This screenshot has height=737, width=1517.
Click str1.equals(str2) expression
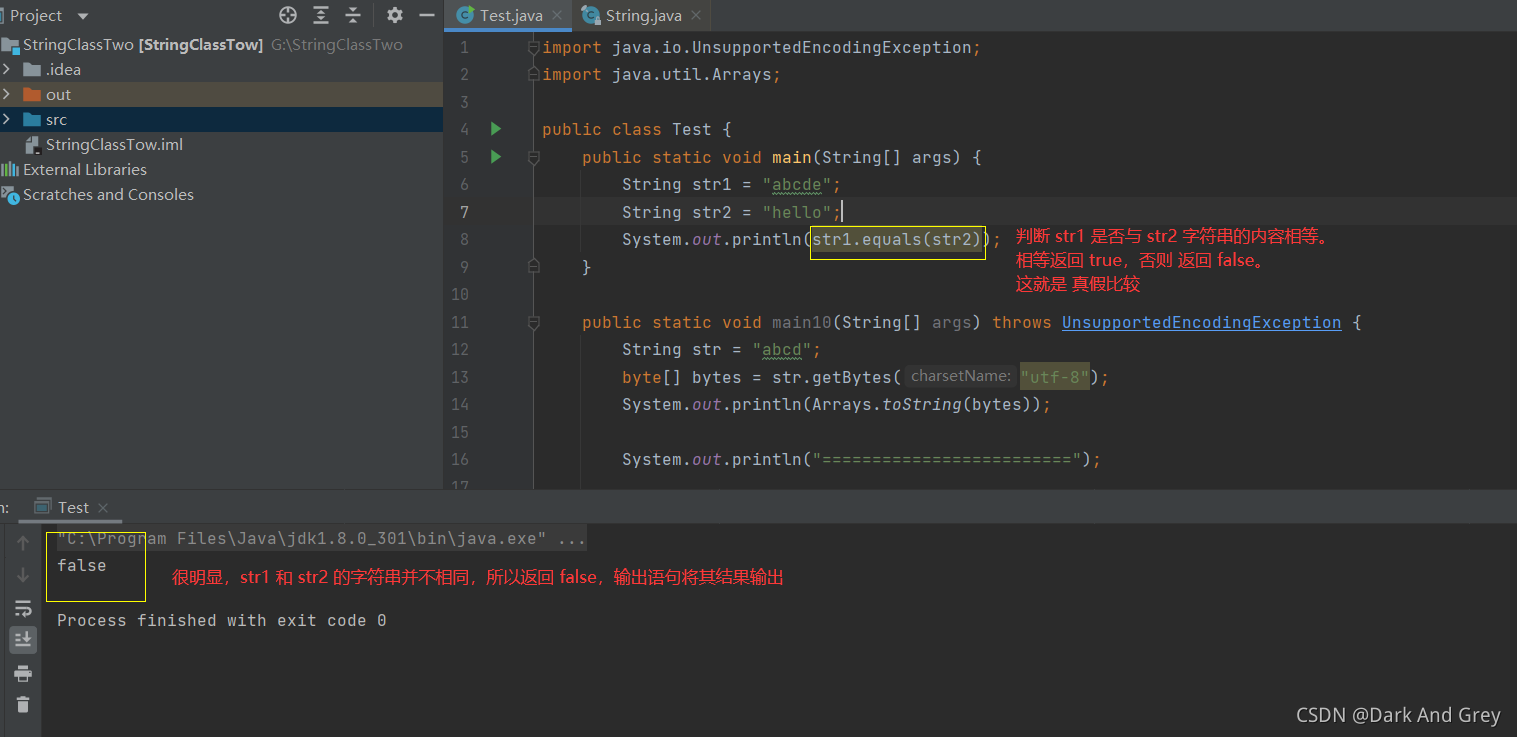pos(896,240)
